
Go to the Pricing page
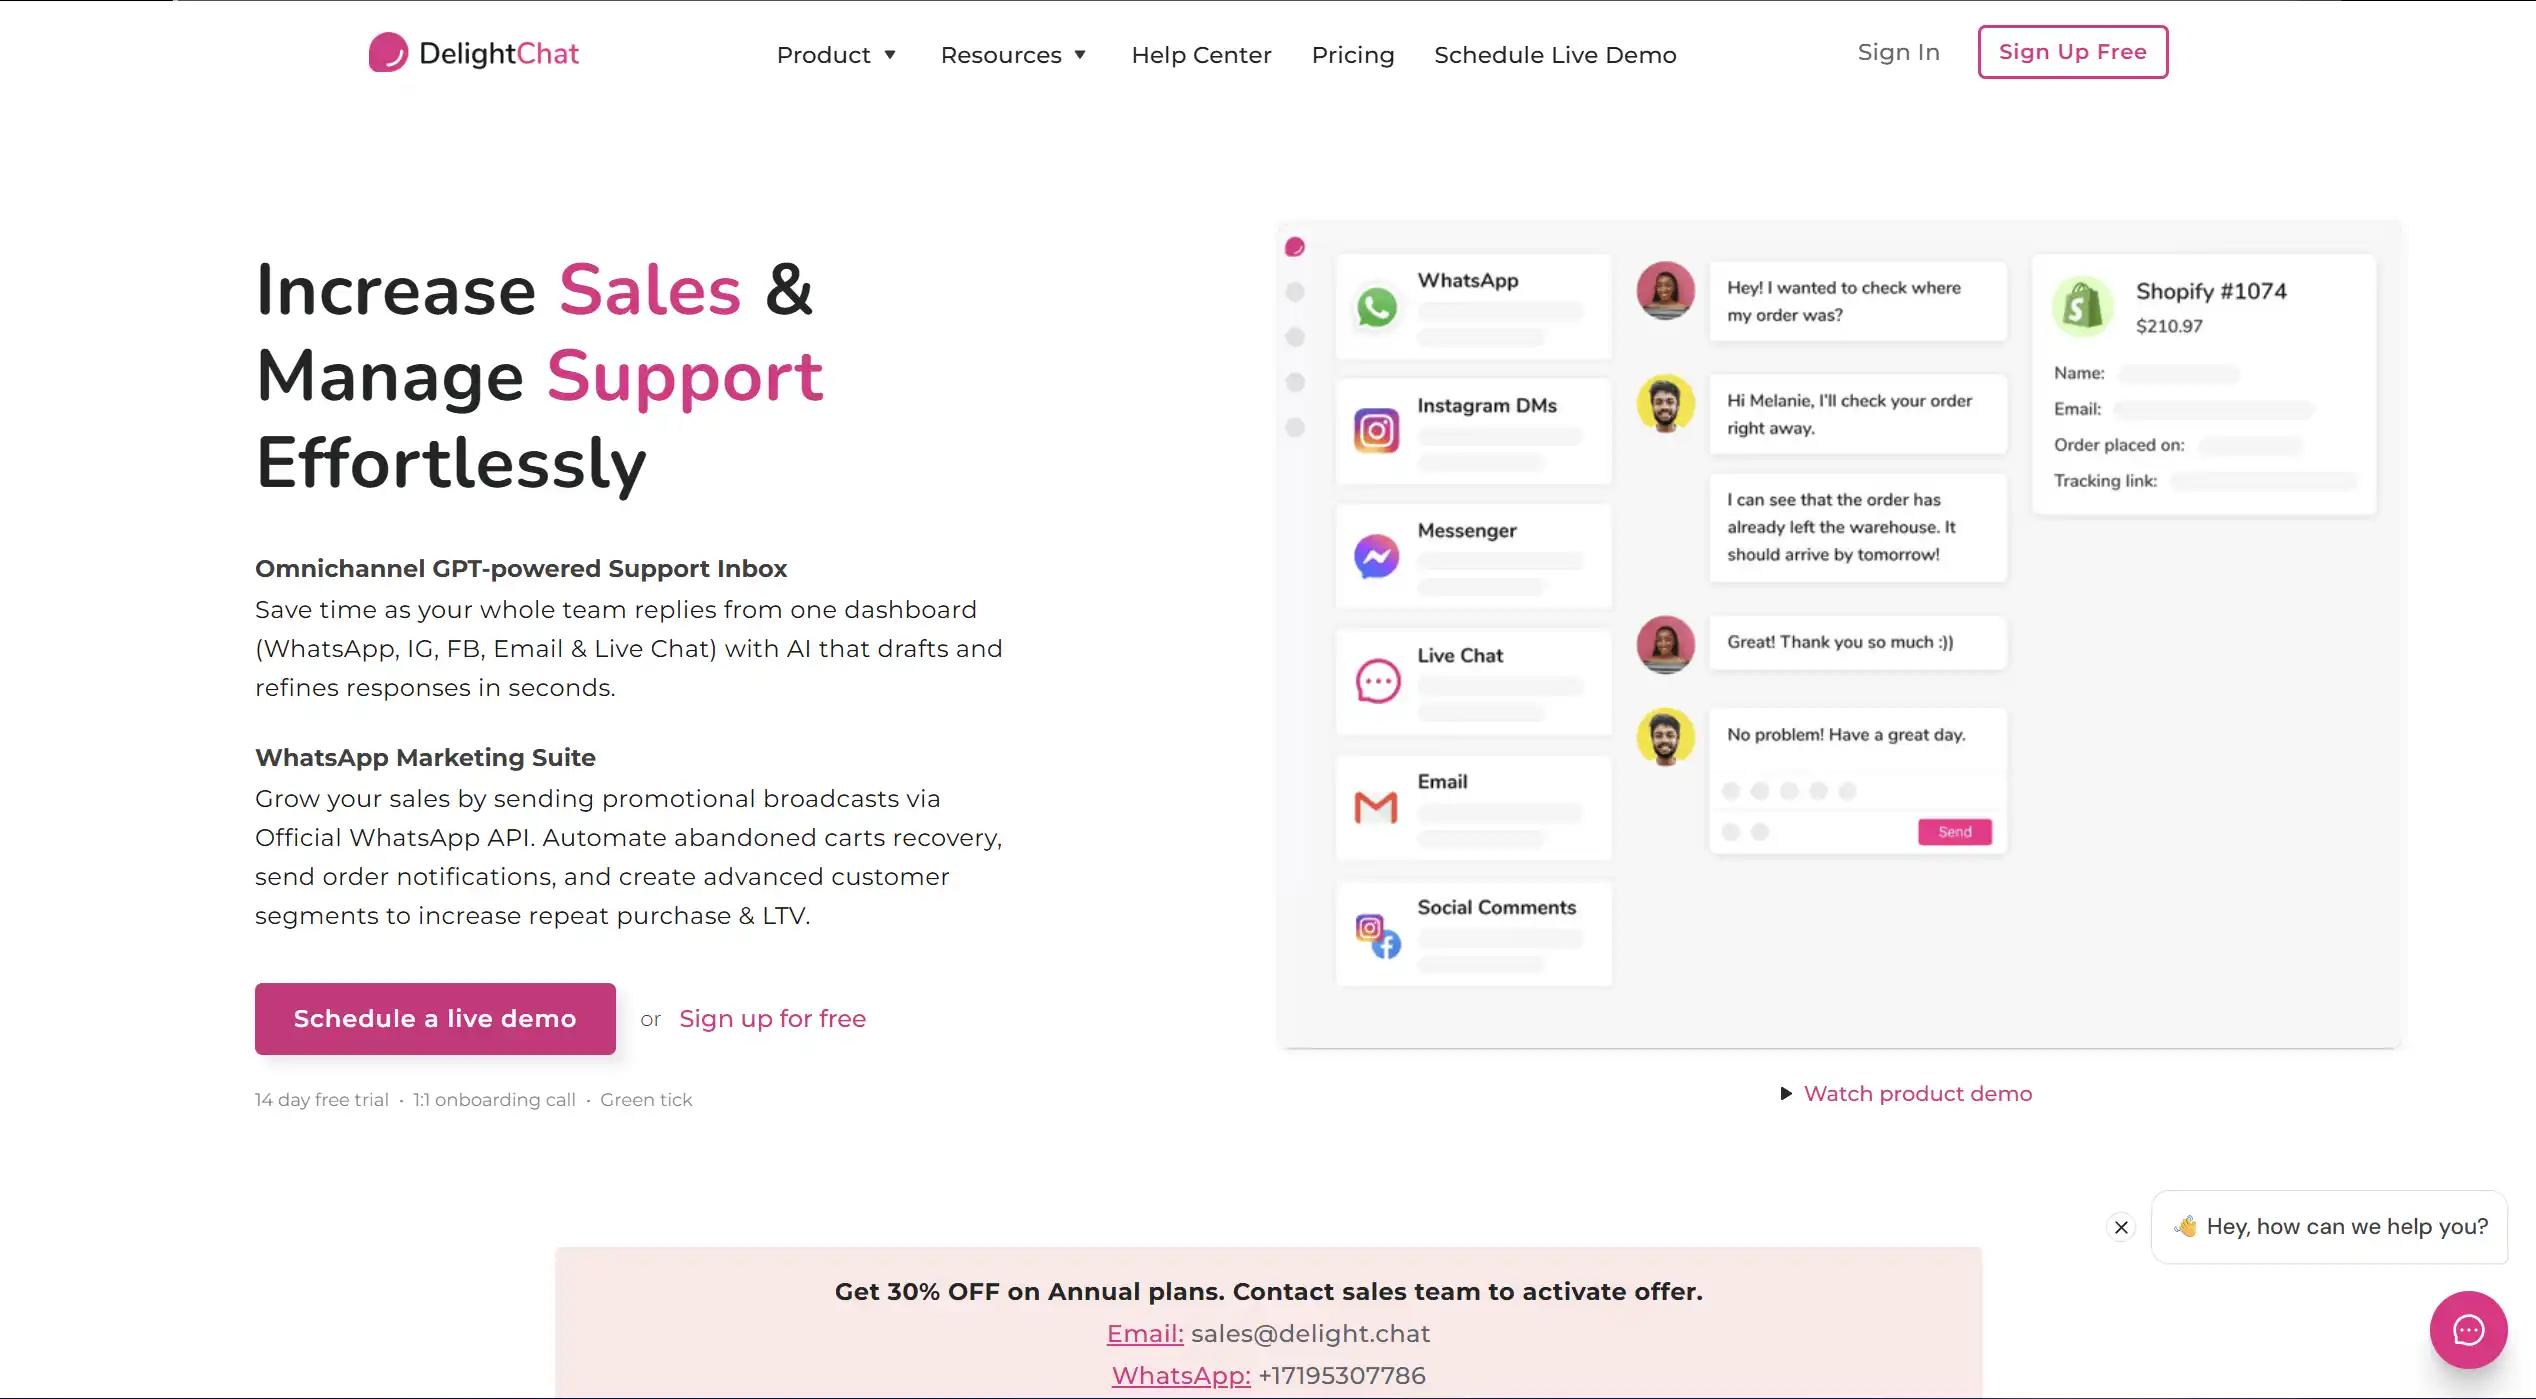pyautogui.click(x=1352, y=55)
